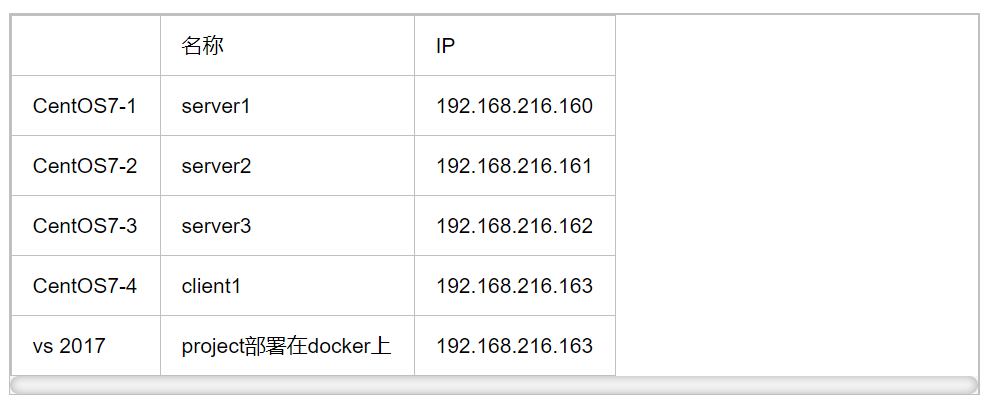Click the CentOS7-2 row label
Viewport: 994px width, 402px height.
pos(85,166)
